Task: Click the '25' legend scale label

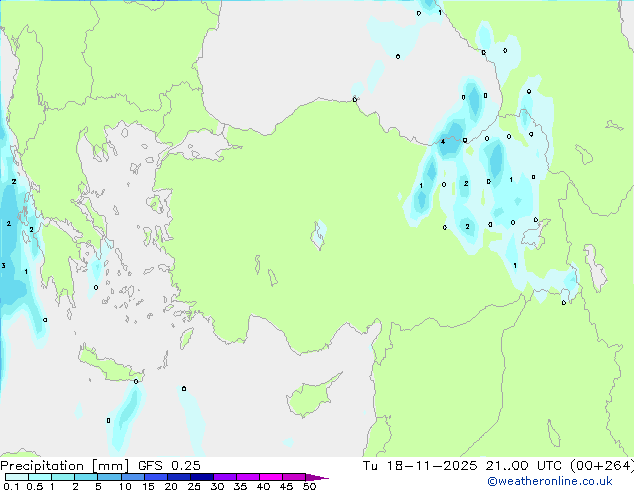Action: coord(194,486)
